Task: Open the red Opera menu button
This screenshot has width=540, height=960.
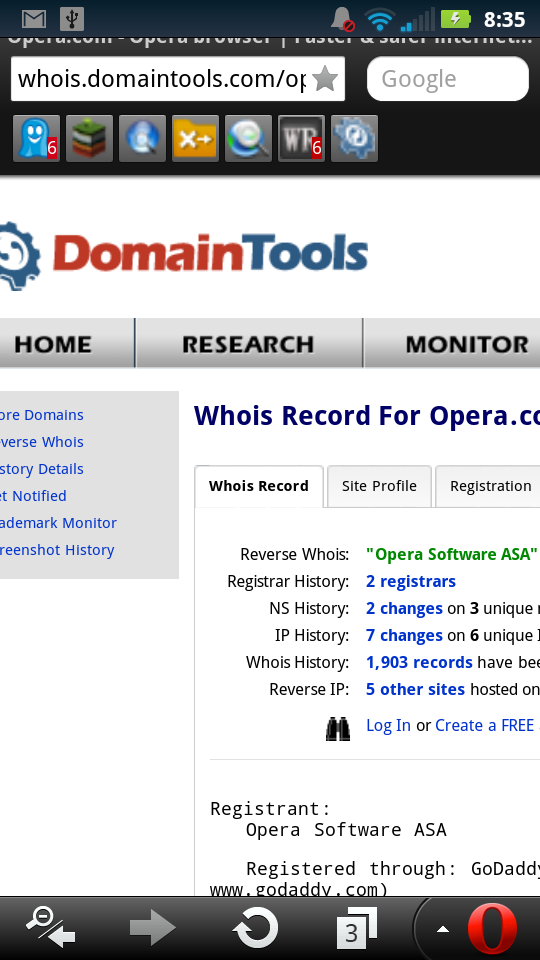Action: (x=492, y=929)
